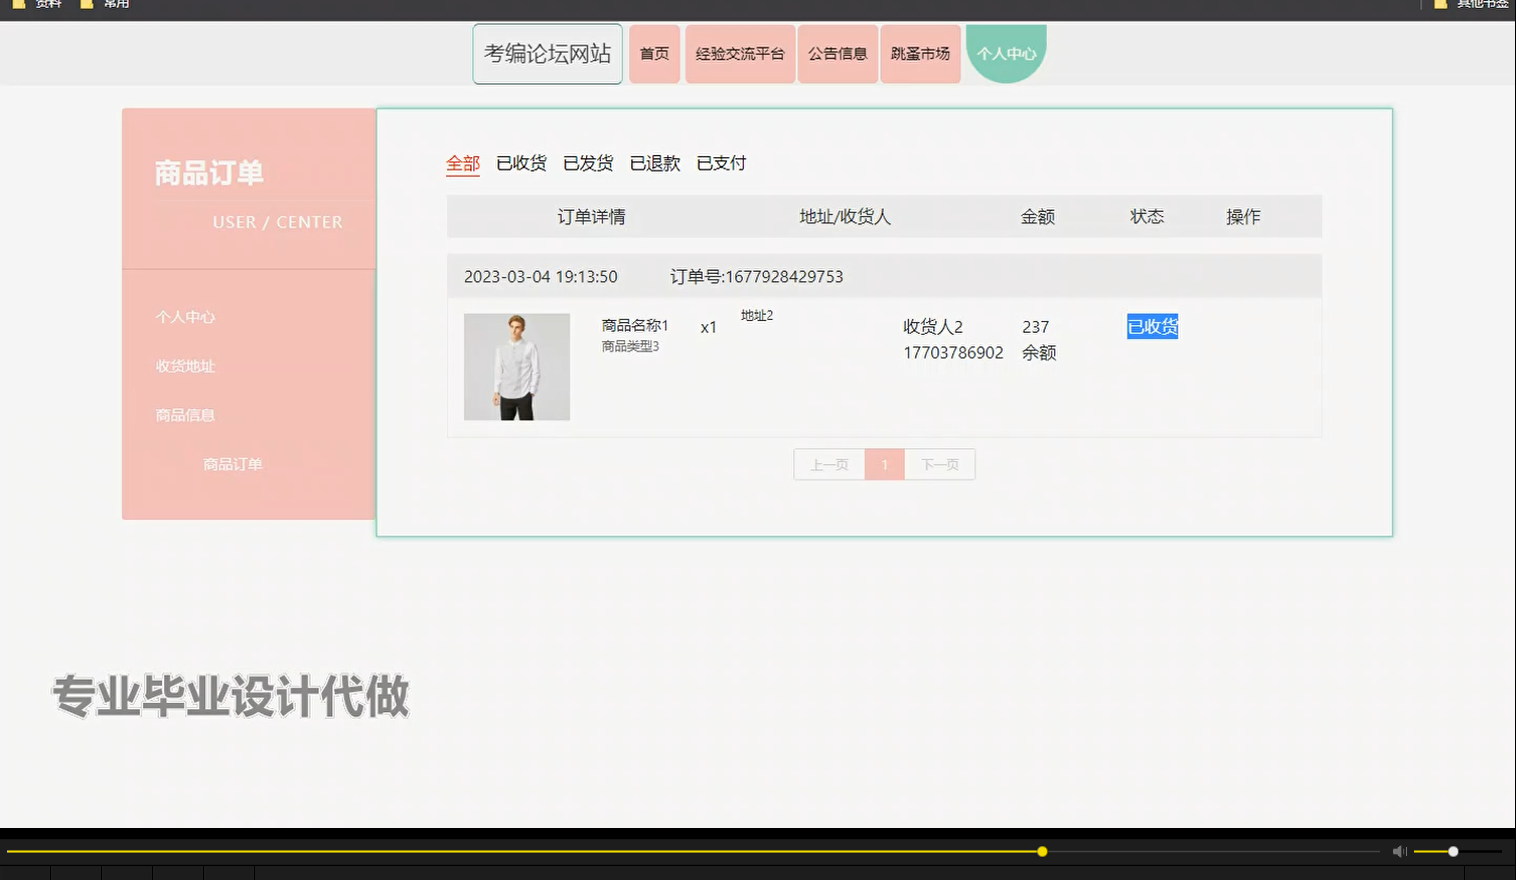Viewport: 1516px width, 880px height.
Task: Open the 公告信息 navigation tab
Action: coord(837,53)
